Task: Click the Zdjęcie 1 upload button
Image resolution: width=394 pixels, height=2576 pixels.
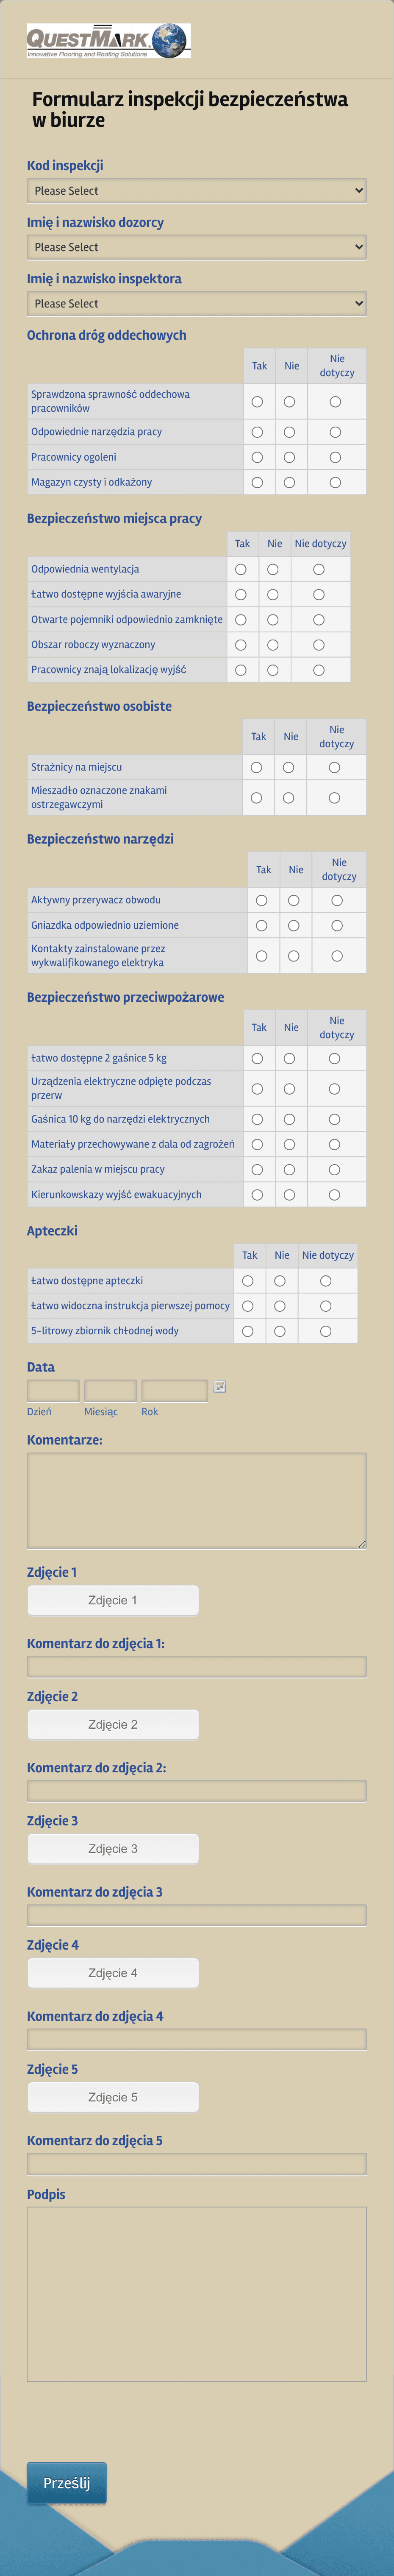Action: coord(113,1600)
